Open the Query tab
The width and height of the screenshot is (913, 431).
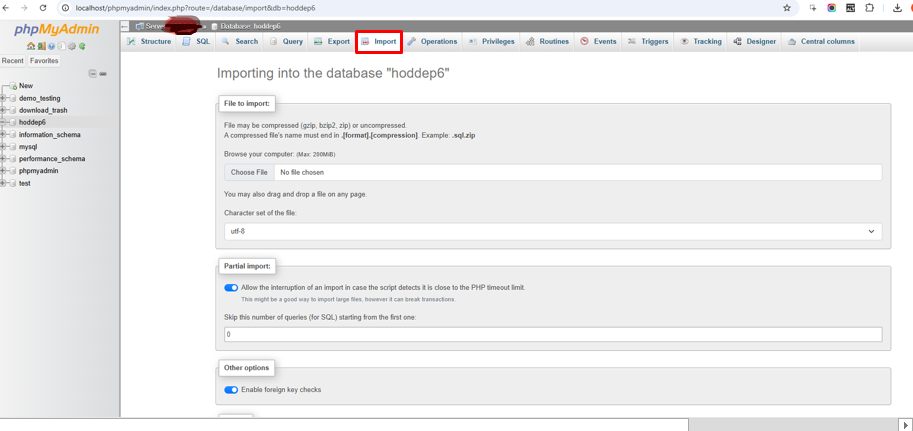pyautogui.click(x=286, y=41)
